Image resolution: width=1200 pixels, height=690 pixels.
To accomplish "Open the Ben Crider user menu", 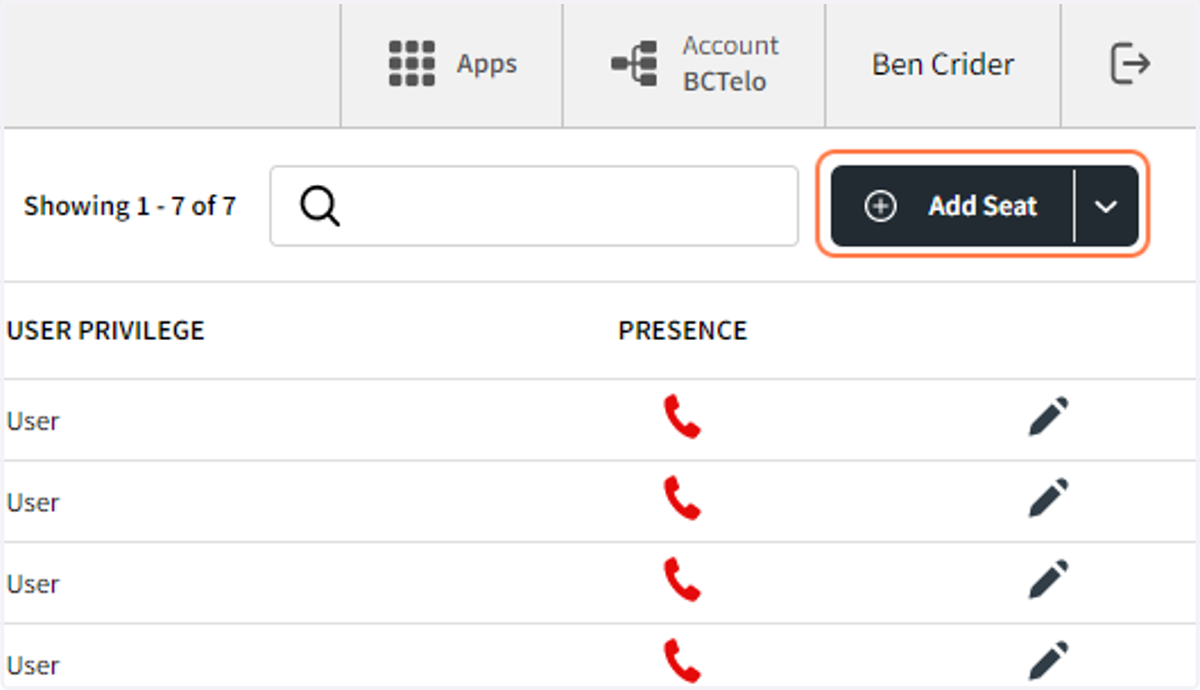I will pos(943,64).
